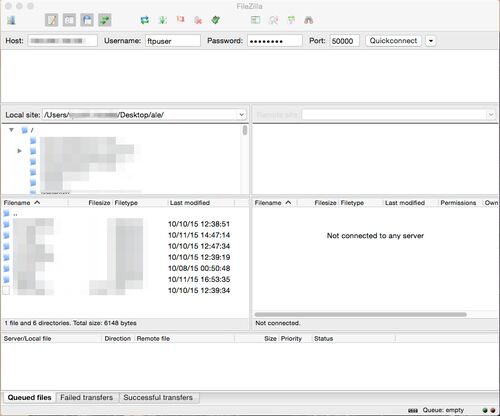Click the Host input field
The width and height of the screenshot is (500, 416).
click(62, 41)
